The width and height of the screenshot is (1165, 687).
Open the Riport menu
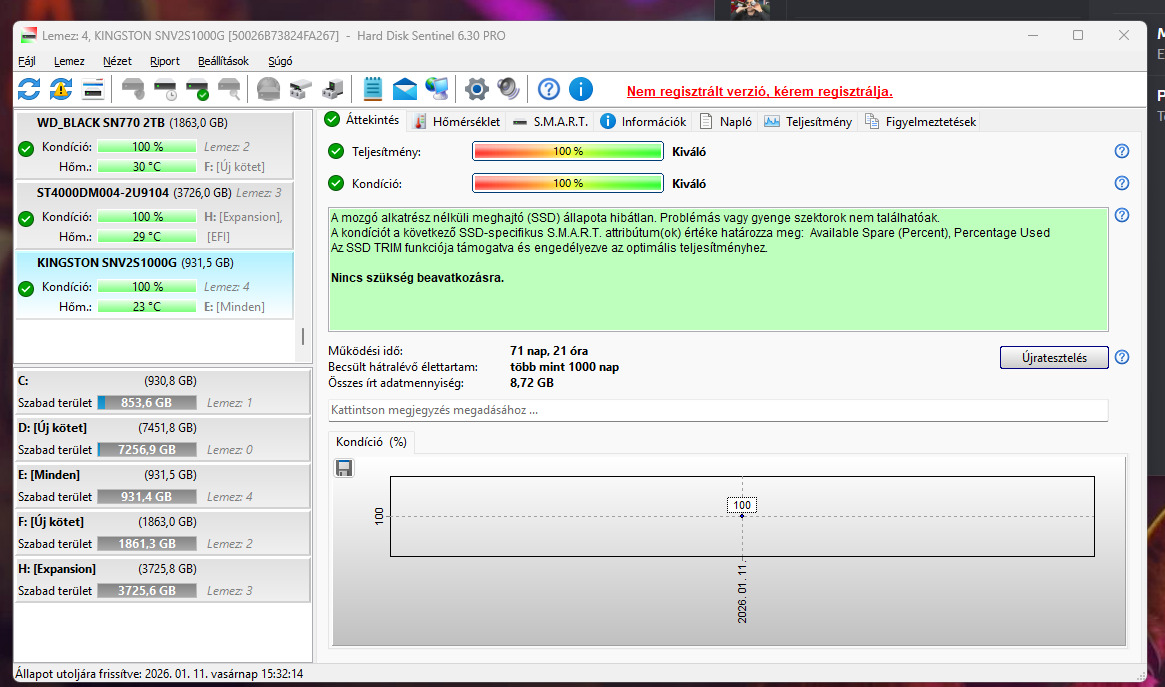pyautogui.click(x=165, y=61)
